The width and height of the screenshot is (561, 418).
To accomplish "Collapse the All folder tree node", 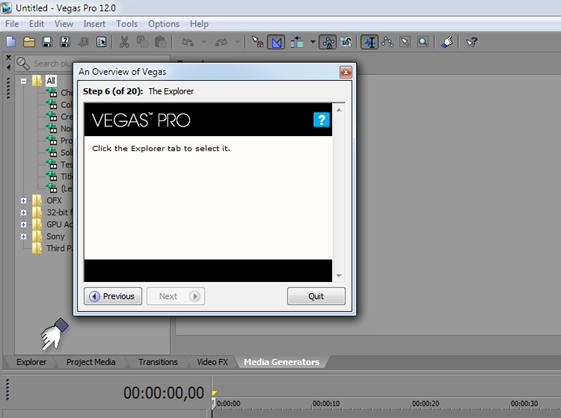I will point(24,81).
